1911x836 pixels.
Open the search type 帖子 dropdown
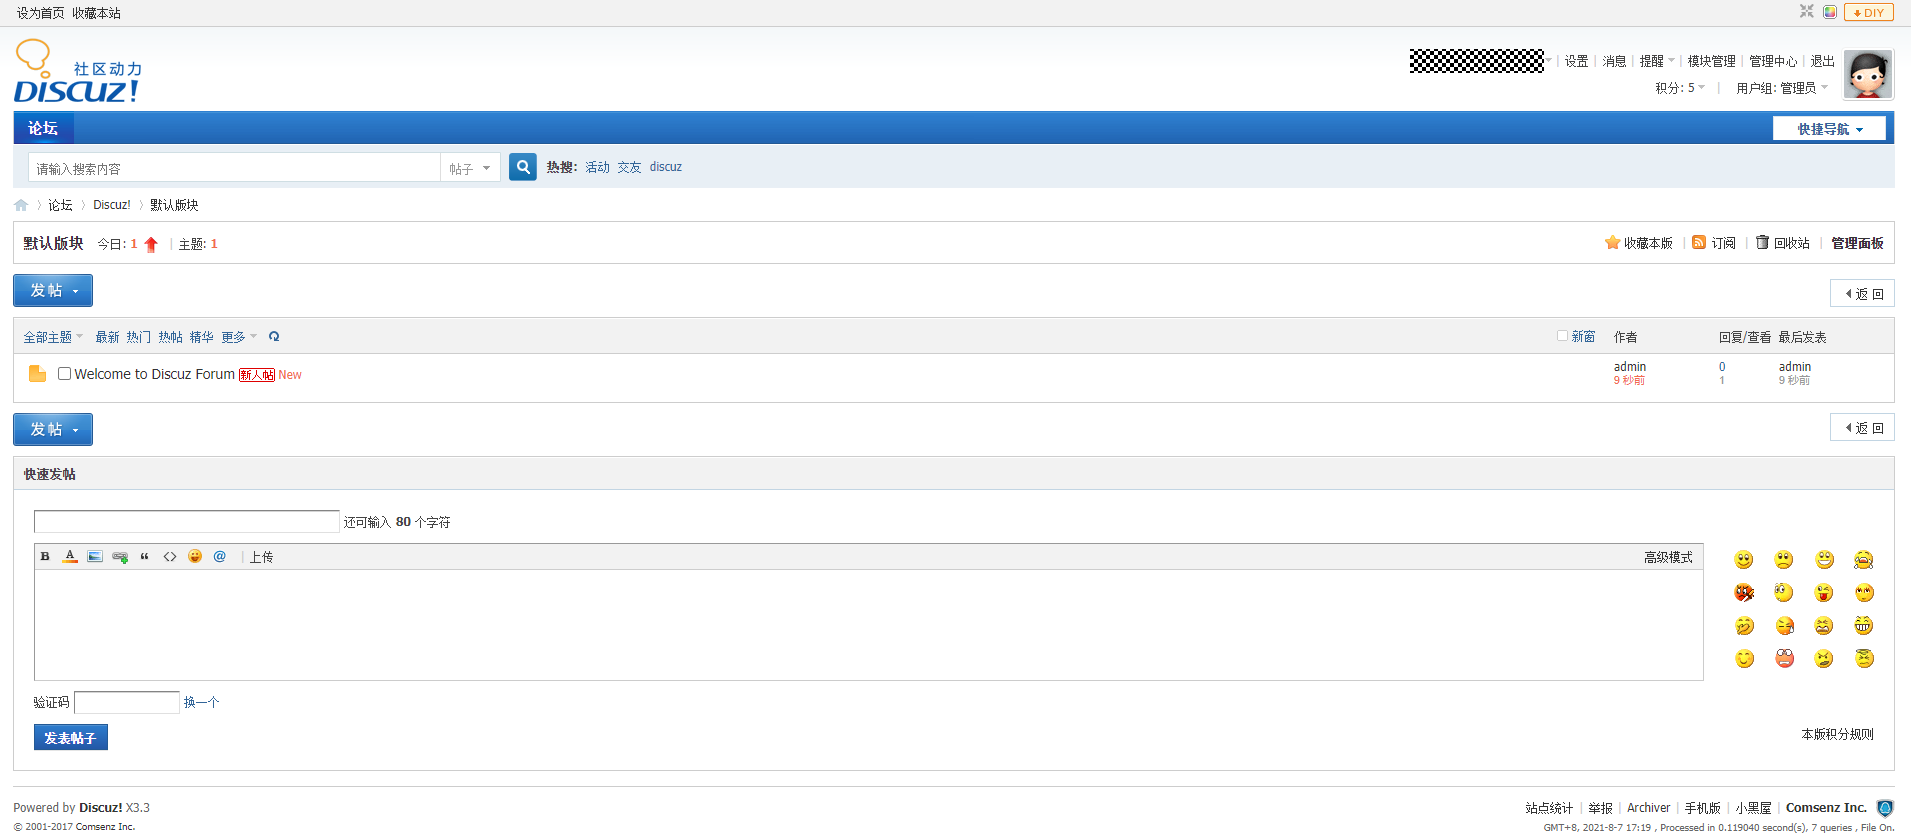[470, 168]
